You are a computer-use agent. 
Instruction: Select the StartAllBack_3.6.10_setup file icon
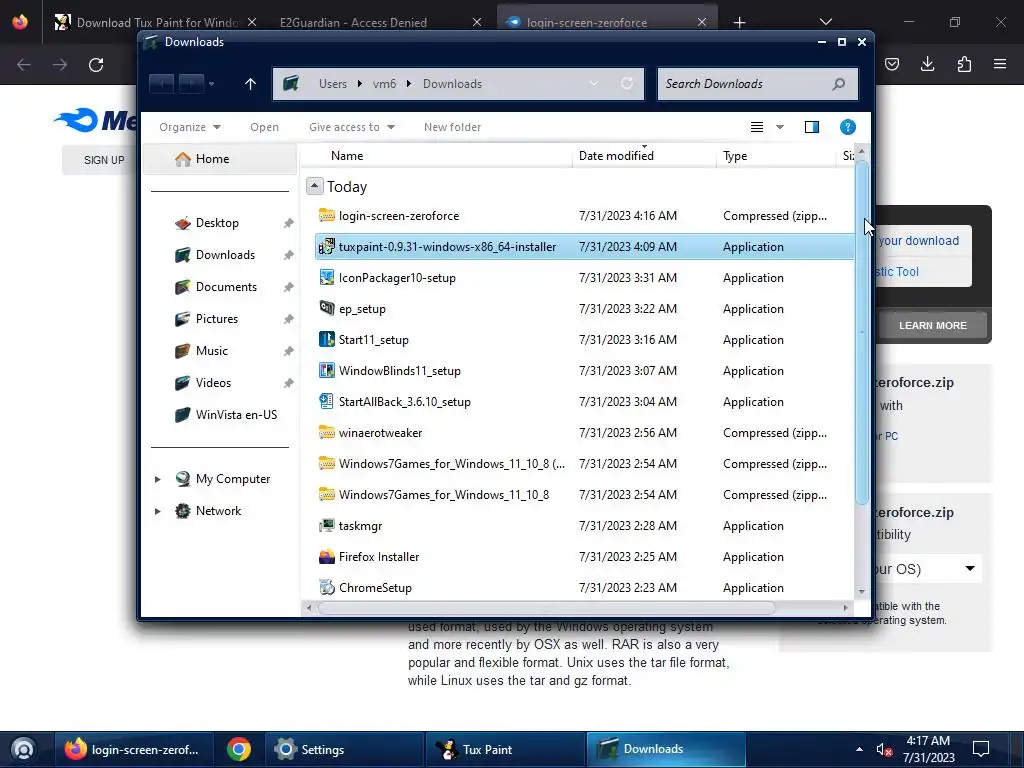tap(327, 401)
